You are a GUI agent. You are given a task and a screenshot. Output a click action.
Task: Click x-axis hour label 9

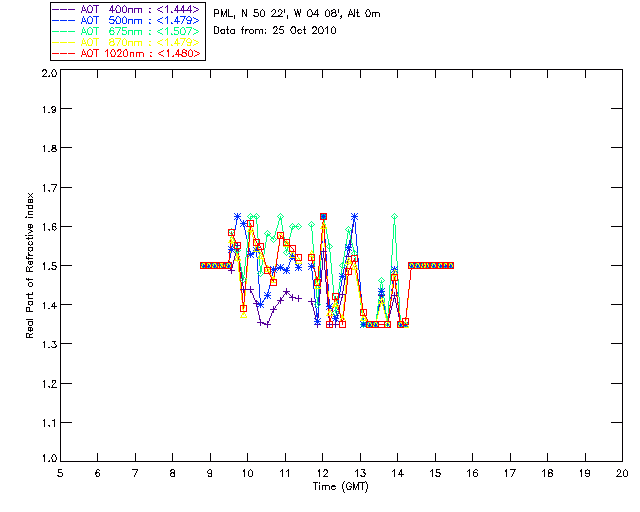pyautogui.click(x=210, y=473)
